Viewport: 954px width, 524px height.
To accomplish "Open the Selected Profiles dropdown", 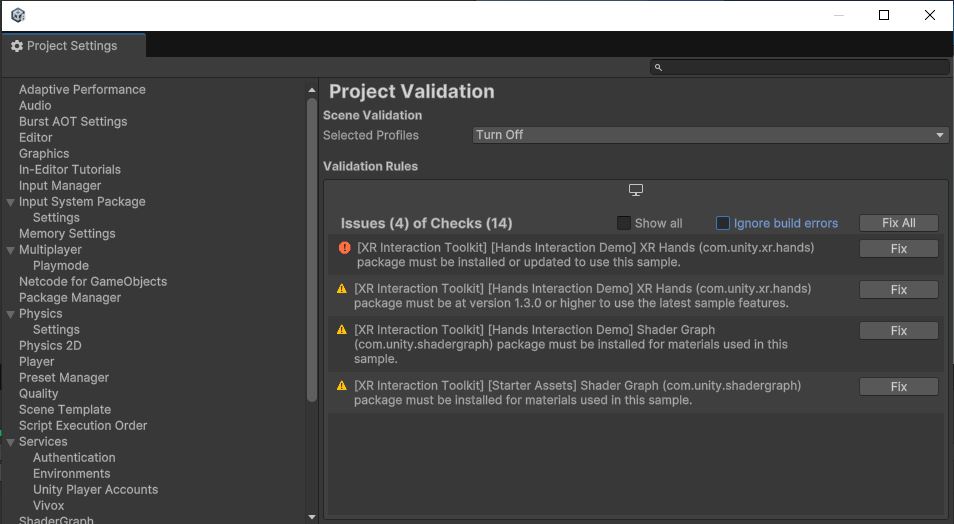I will click(x=710, y=135).
